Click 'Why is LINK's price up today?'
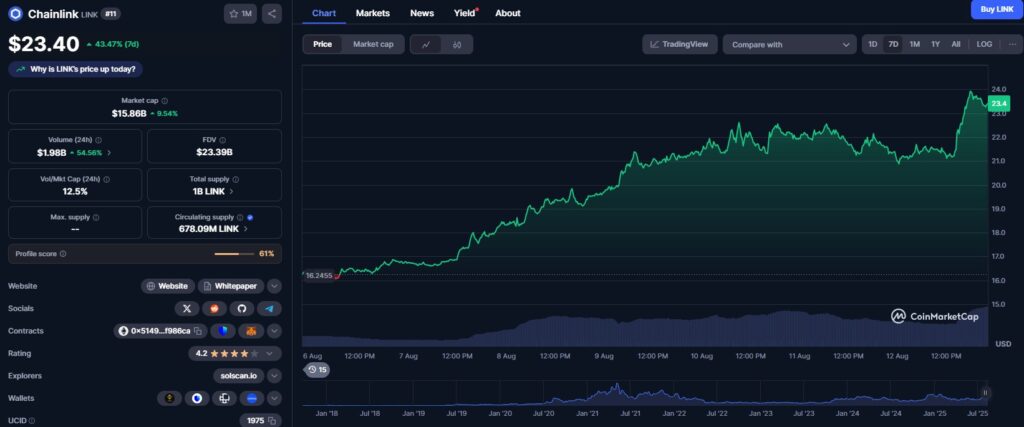 click(76, 69)
